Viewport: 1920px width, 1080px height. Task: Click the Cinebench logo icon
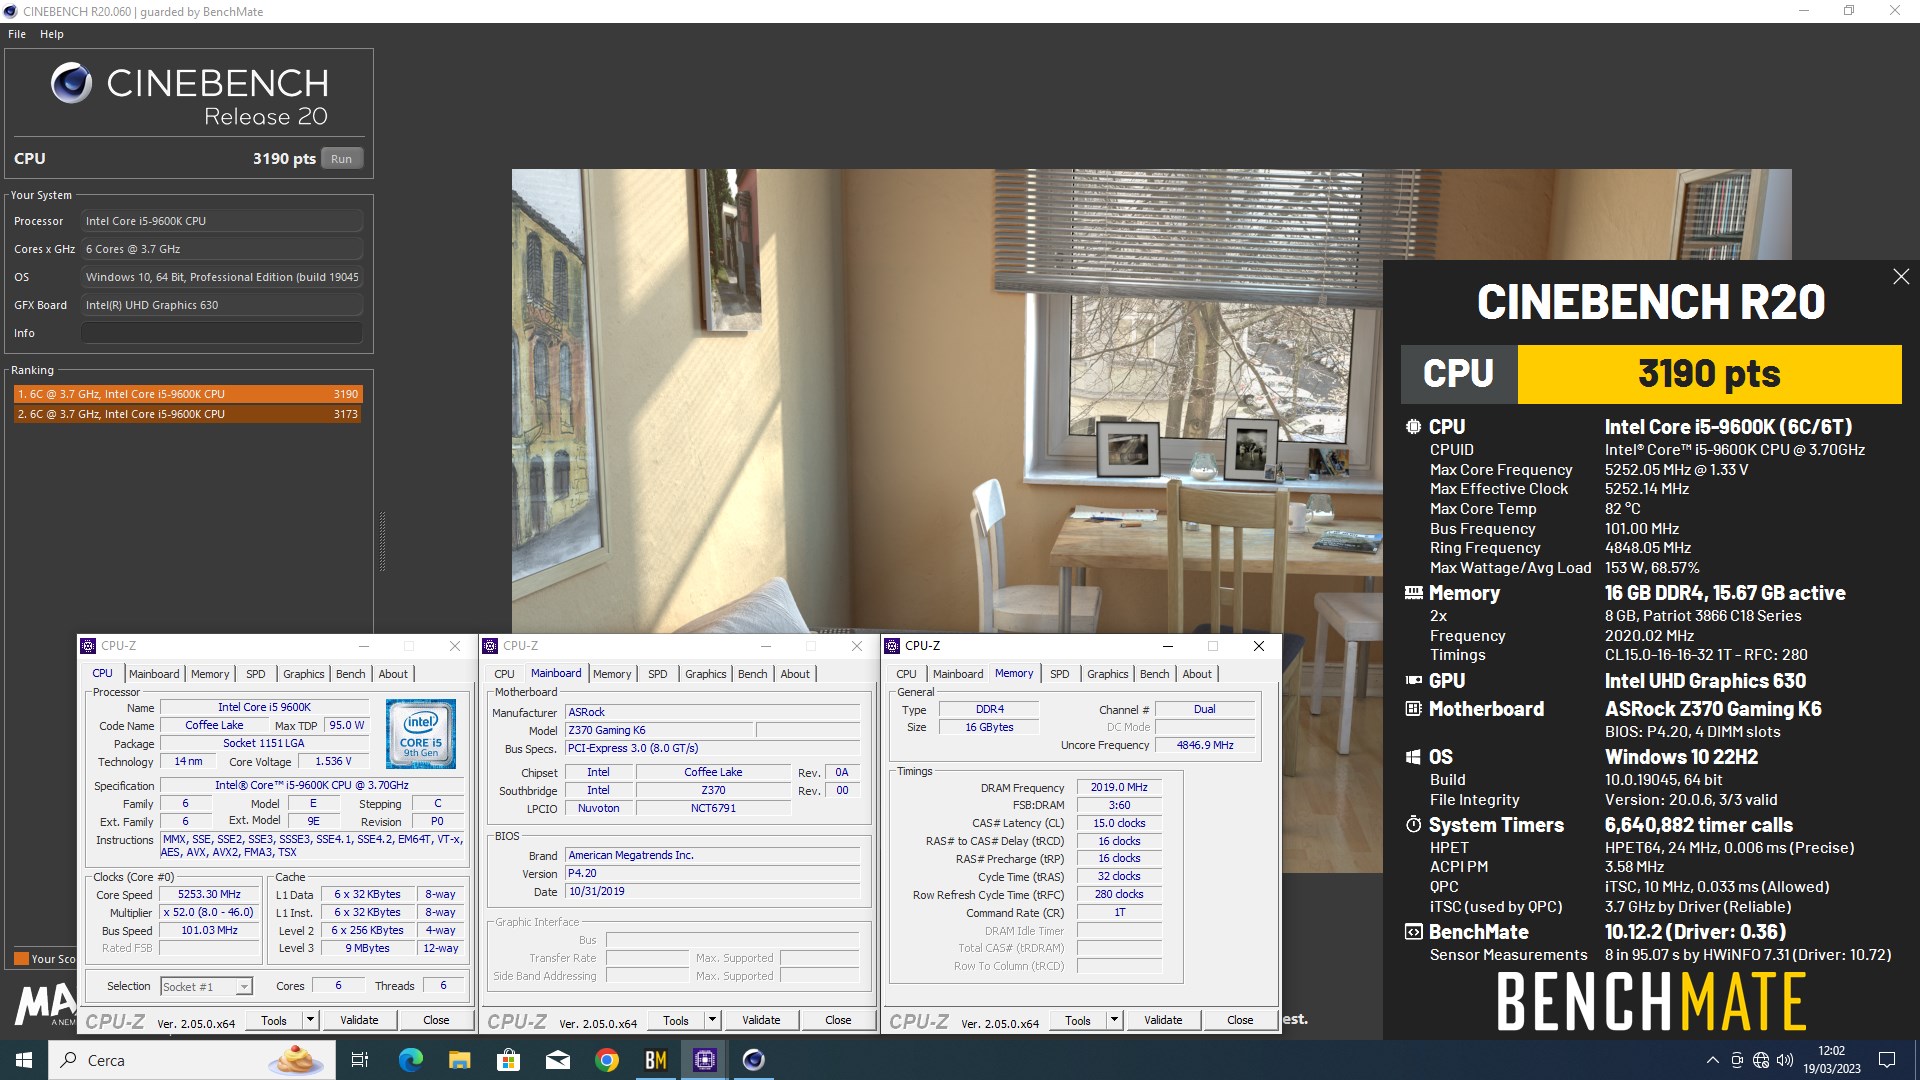72,83
